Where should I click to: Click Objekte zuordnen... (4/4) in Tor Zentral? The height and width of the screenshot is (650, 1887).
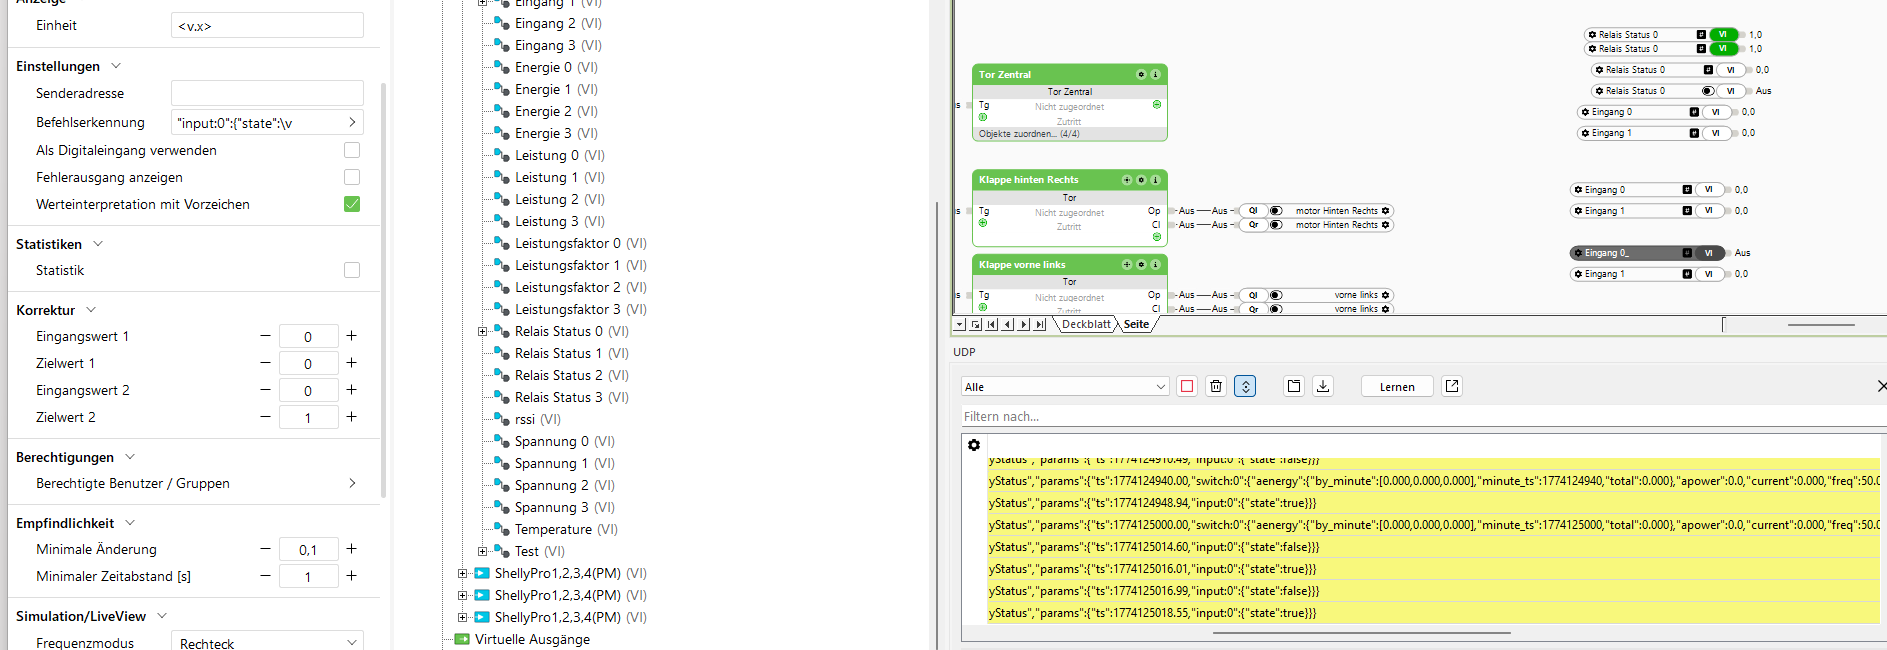pos(1029,134)
